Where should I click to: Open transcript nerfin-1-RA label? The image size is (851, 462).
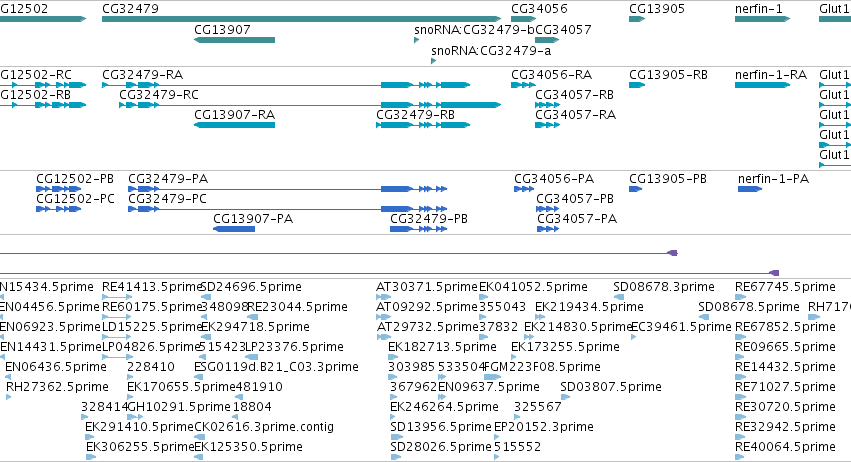tap(771, 74)
